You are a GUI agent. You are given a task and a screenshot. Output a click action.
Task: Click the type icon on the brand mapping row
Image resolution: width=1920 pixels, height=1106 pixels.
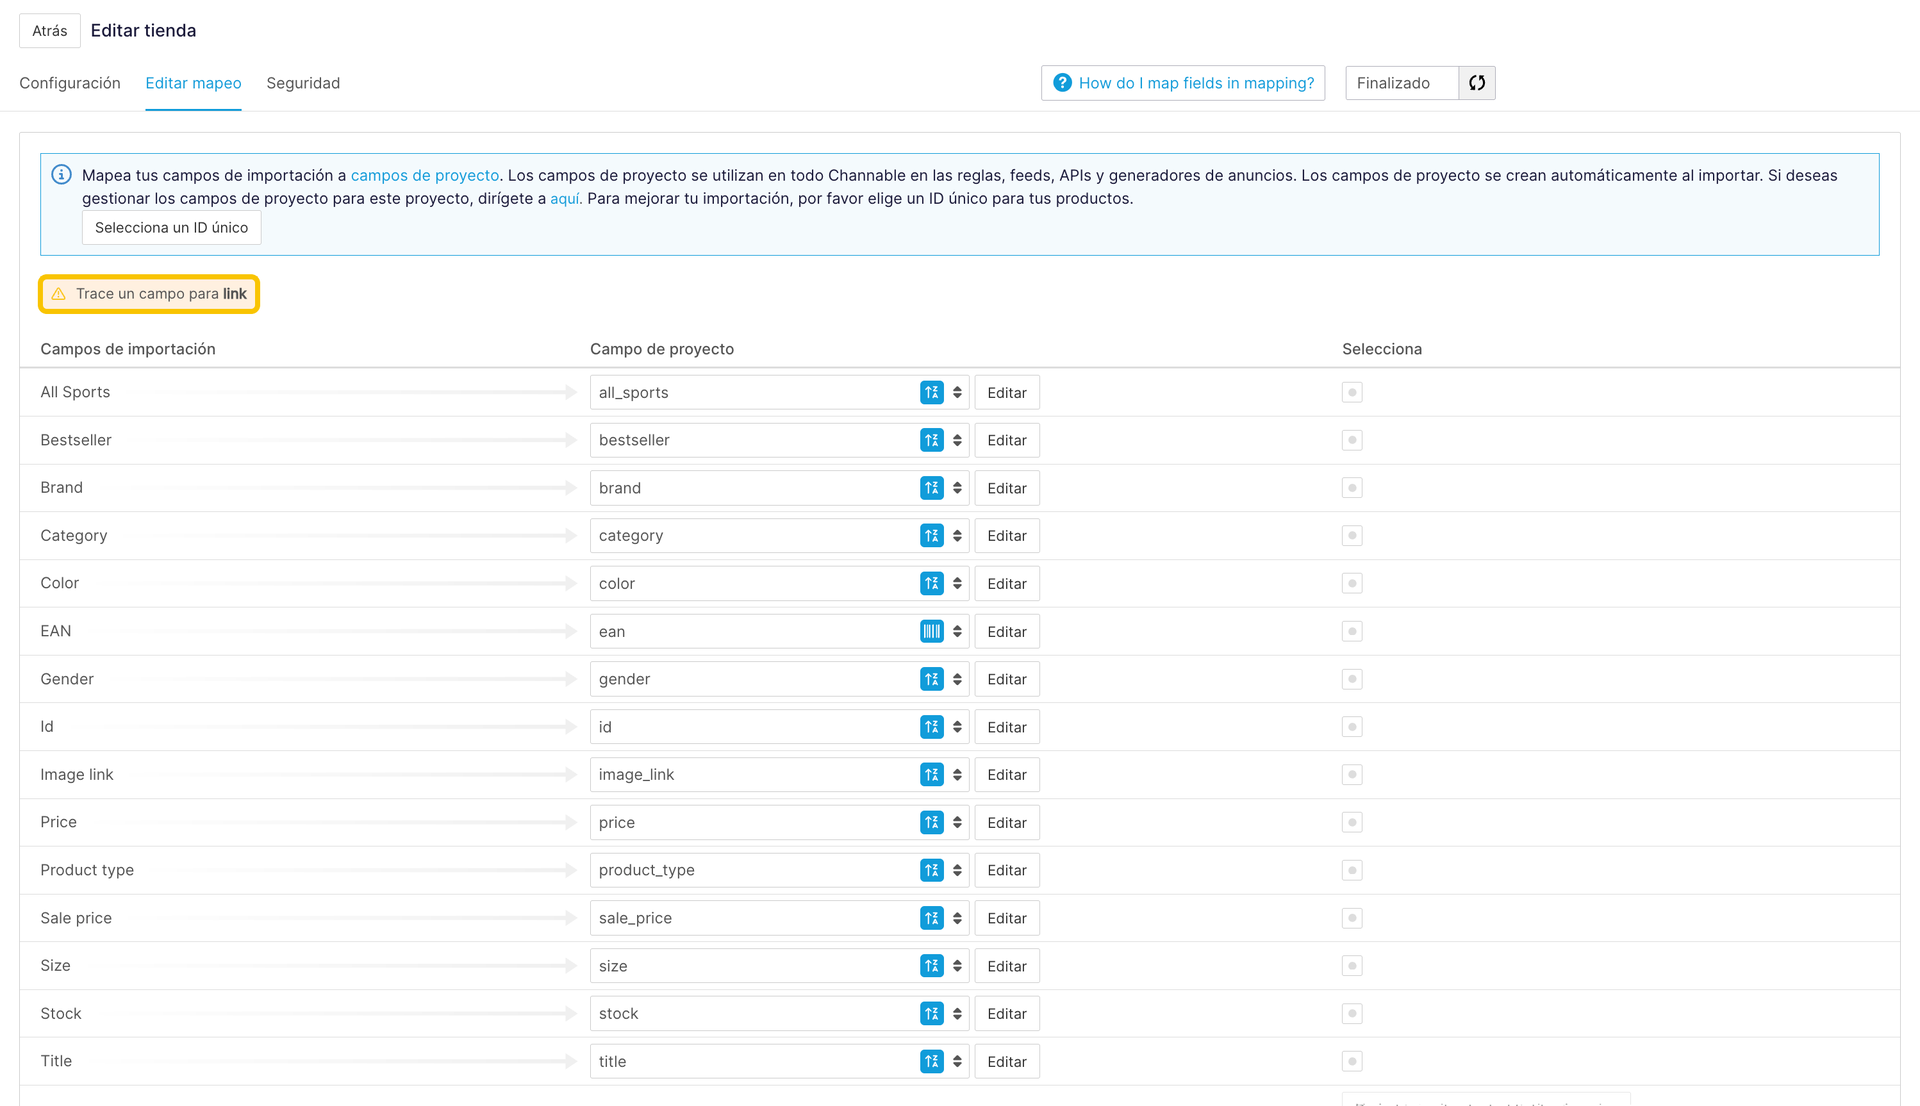click(x=932, y=487)
